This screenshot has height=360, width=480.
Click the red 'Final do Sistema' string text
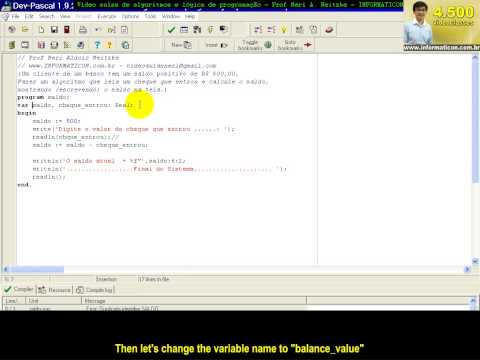point(163,169)
